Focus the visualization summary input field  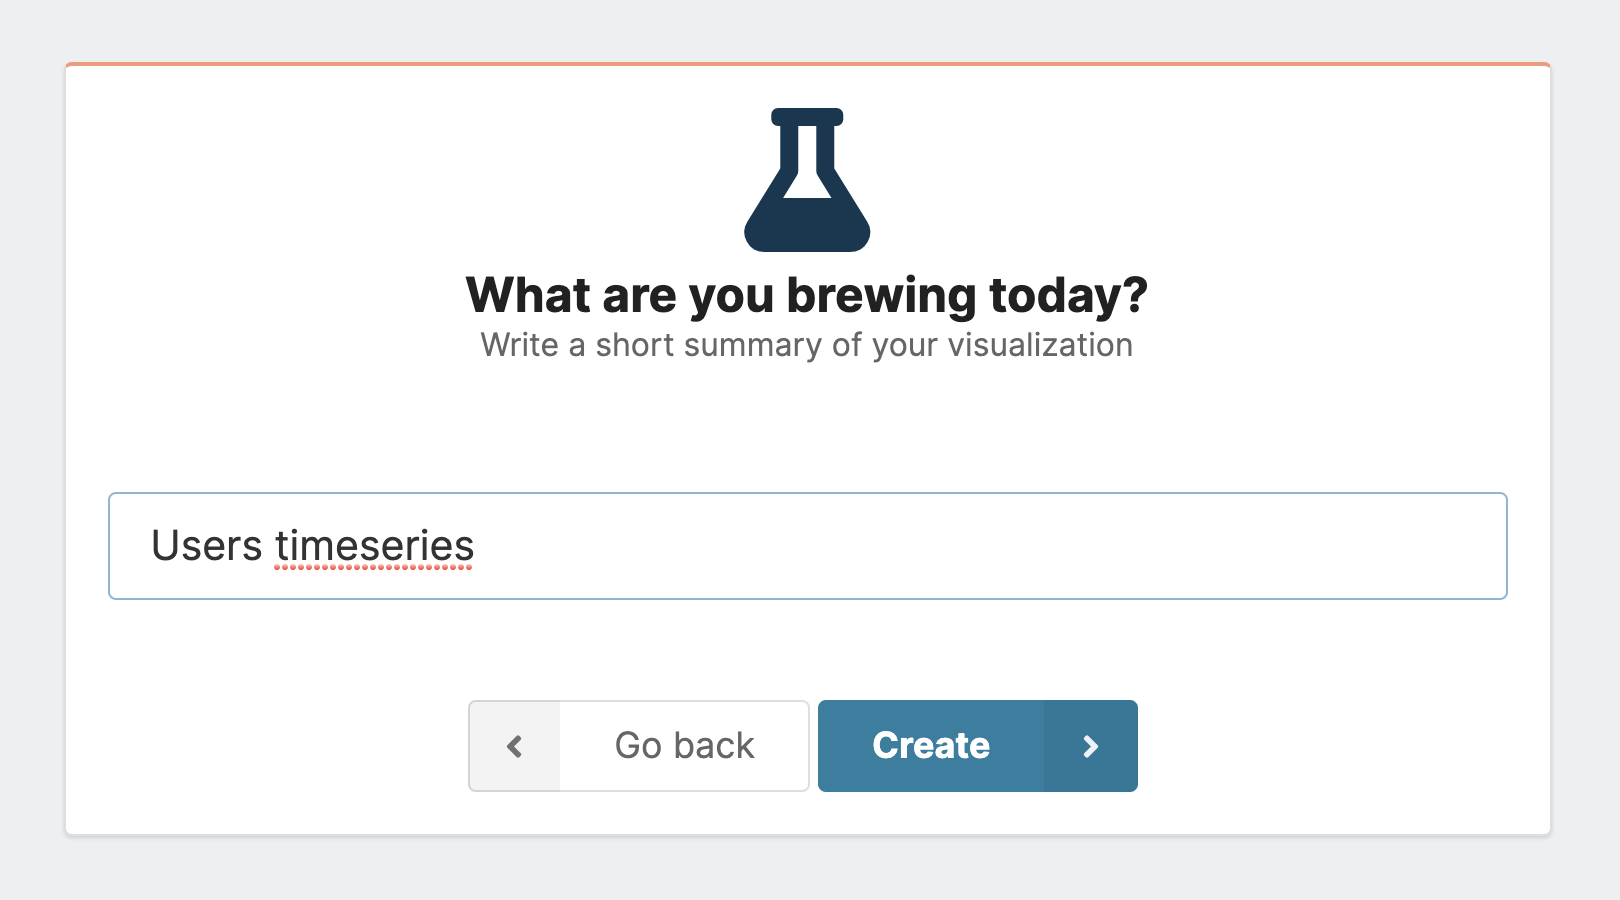[x=807, y=546]
